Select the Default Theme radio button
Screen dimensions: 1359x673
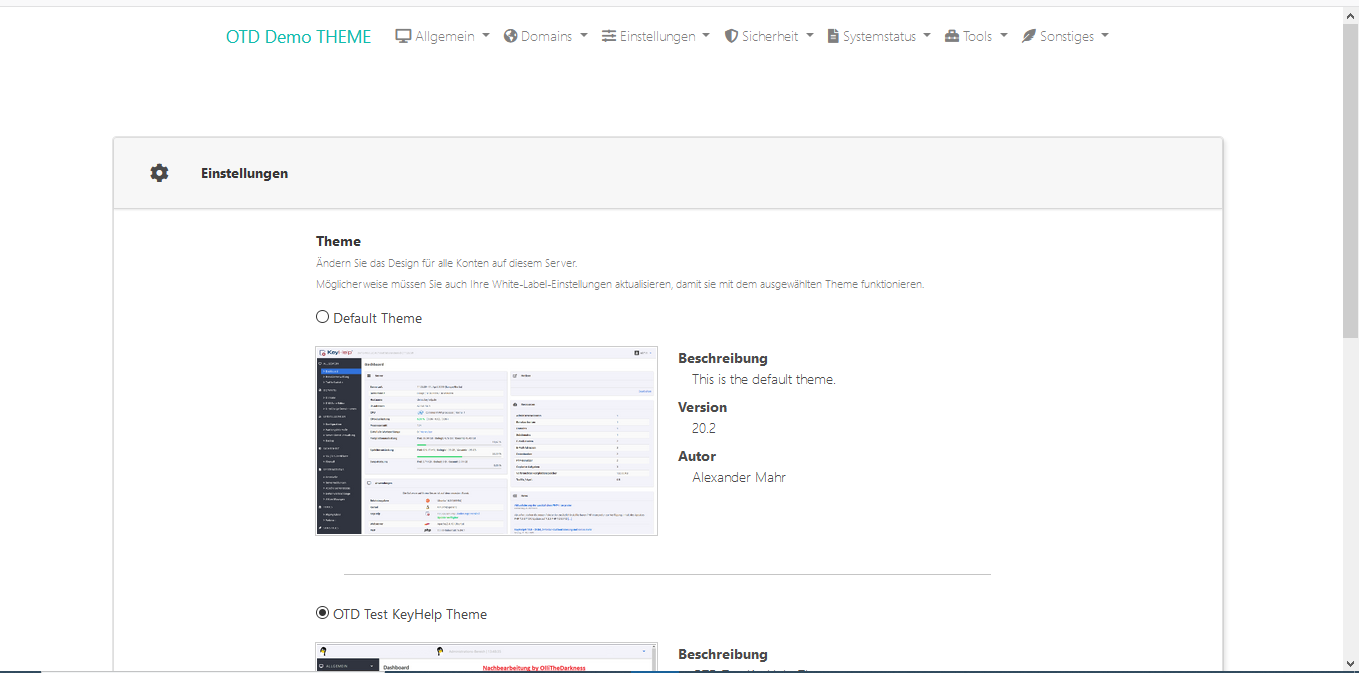coord(322,317)
